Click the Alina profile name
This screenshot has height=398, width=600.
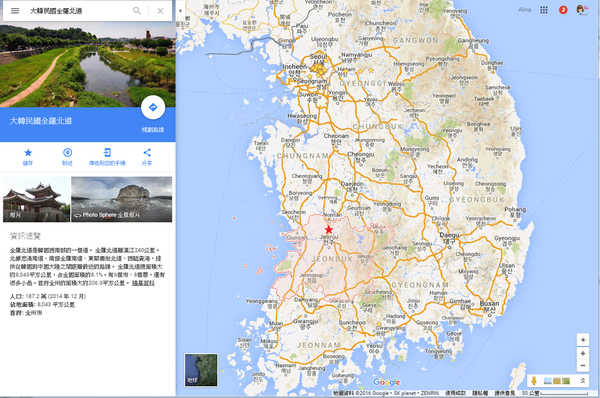tap(525, 10)
